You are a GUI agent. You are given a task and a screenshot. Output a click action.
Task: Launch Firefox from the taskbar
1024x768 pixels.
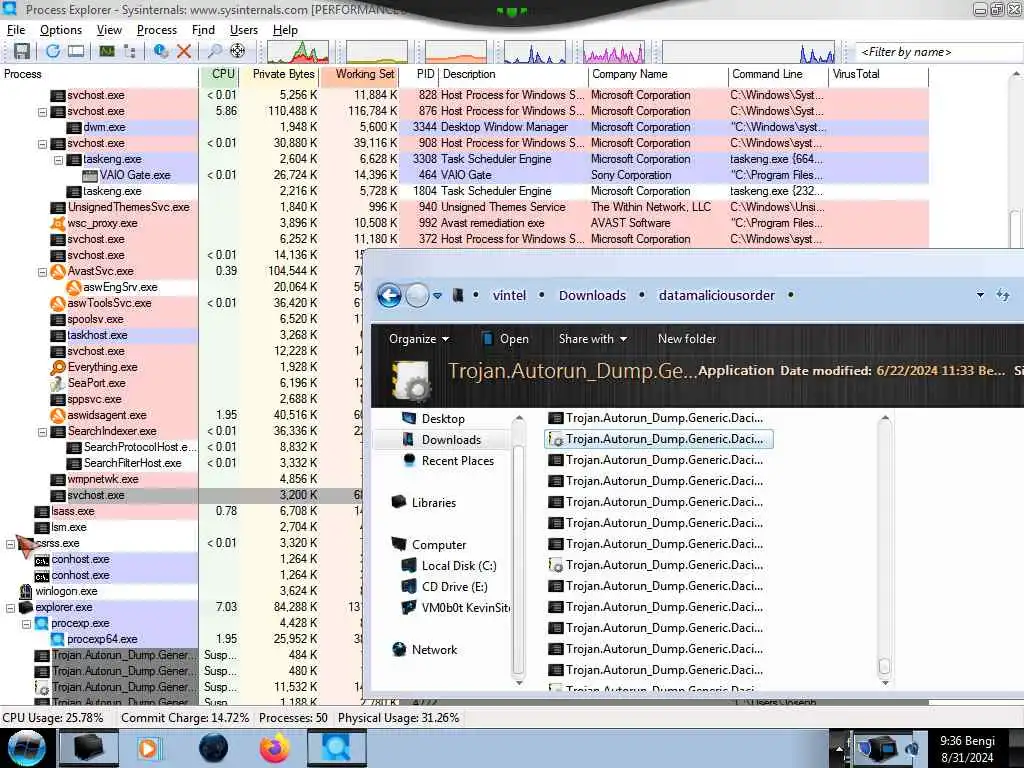(275, 748)
